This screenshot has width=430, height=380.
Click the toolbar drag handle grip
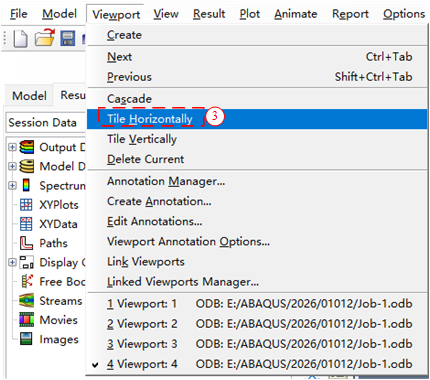[x=5, y=38]
